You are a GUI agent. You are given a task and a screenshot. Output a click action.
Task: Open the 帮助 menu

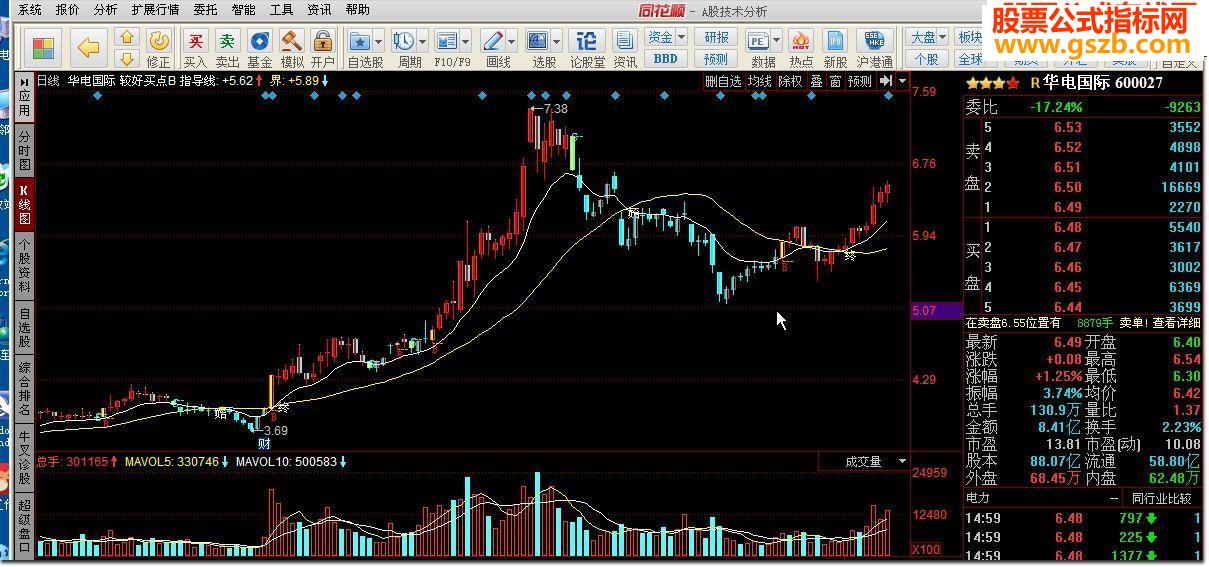[357, 10]
